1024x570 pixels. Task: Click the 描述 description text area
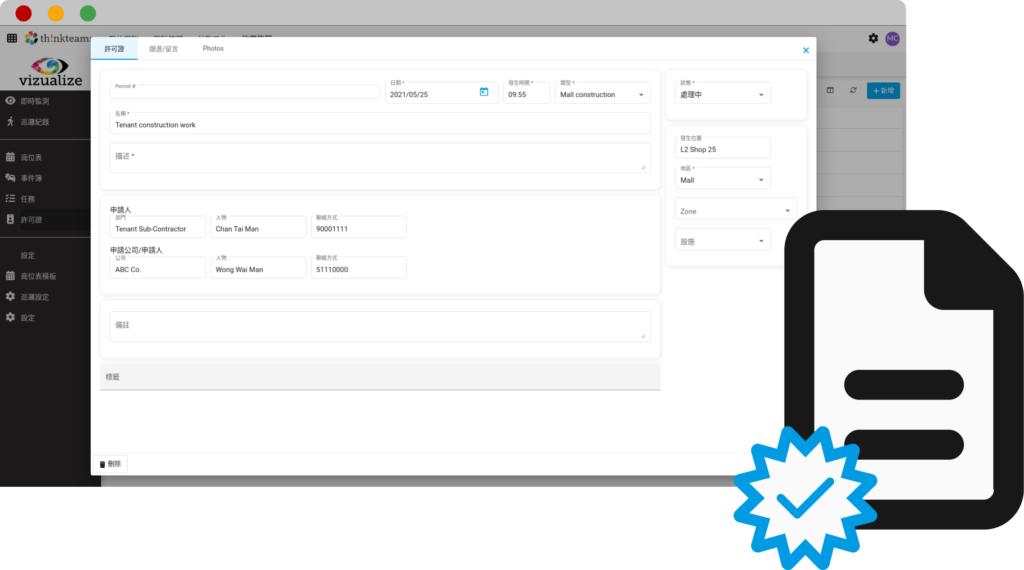[380, 158]
